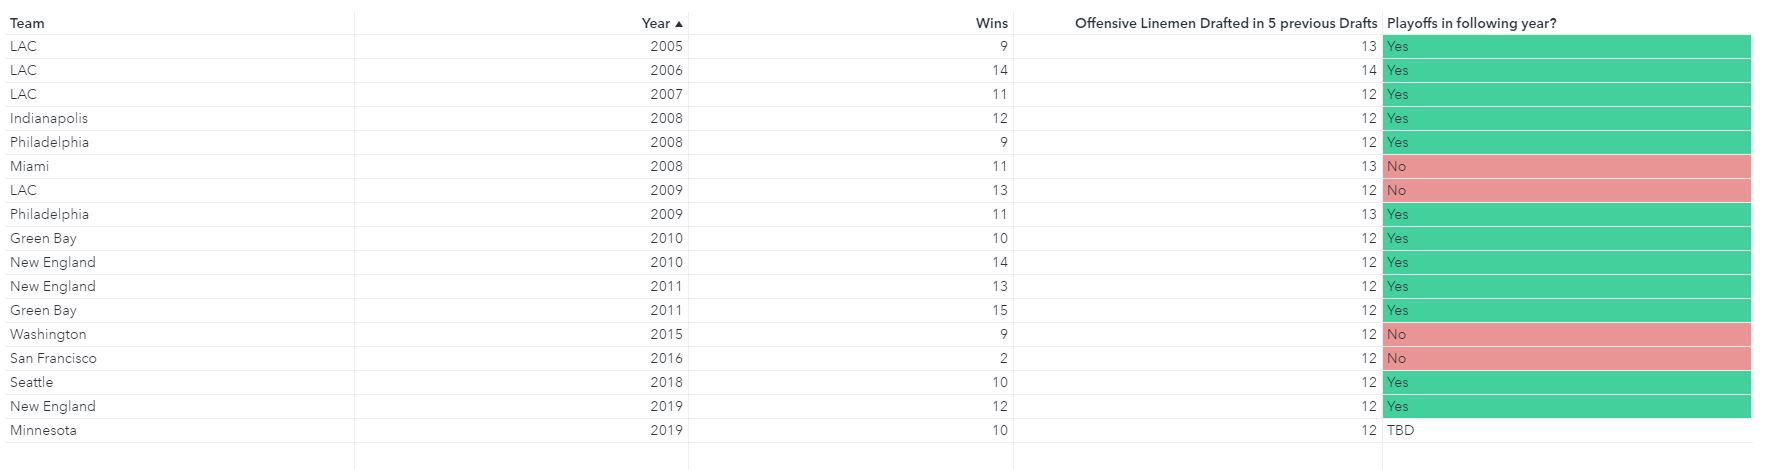Click the green Yes cell for Seattle
Screen dimensions: 1768x470
click(1566, 382)
